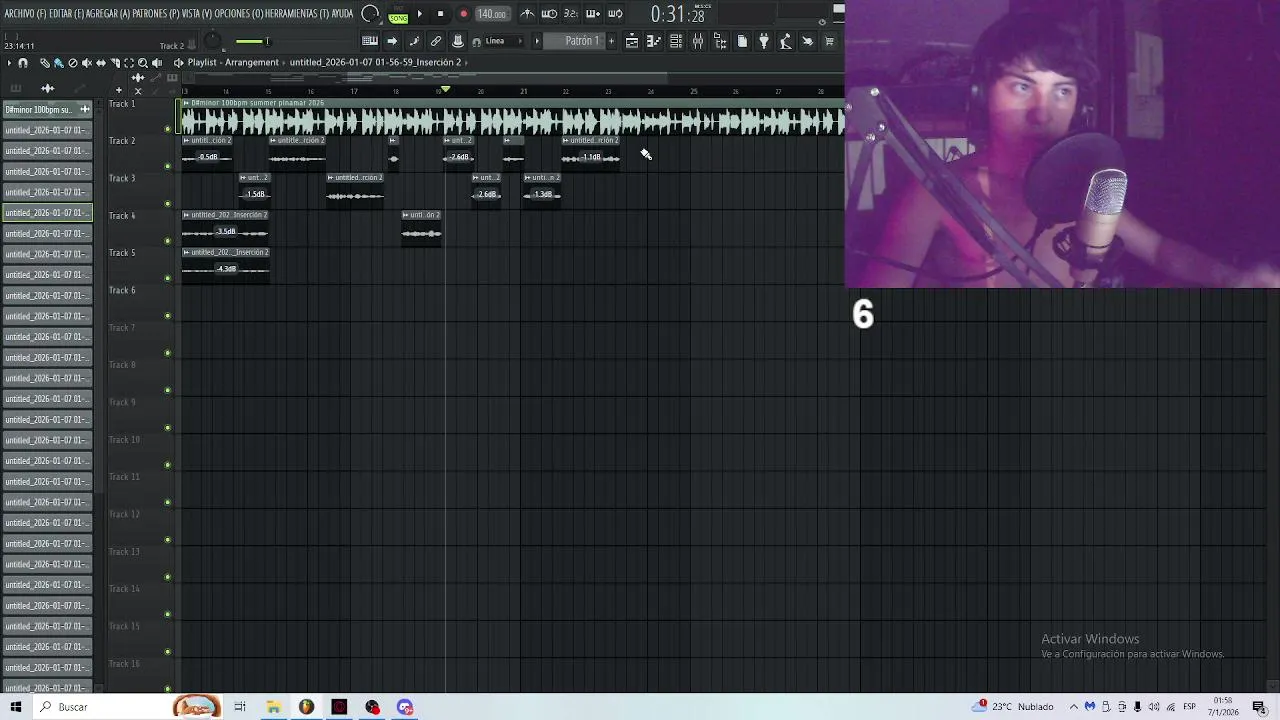
Task: Open the PATRONES menu
Action: coord(156,14)
